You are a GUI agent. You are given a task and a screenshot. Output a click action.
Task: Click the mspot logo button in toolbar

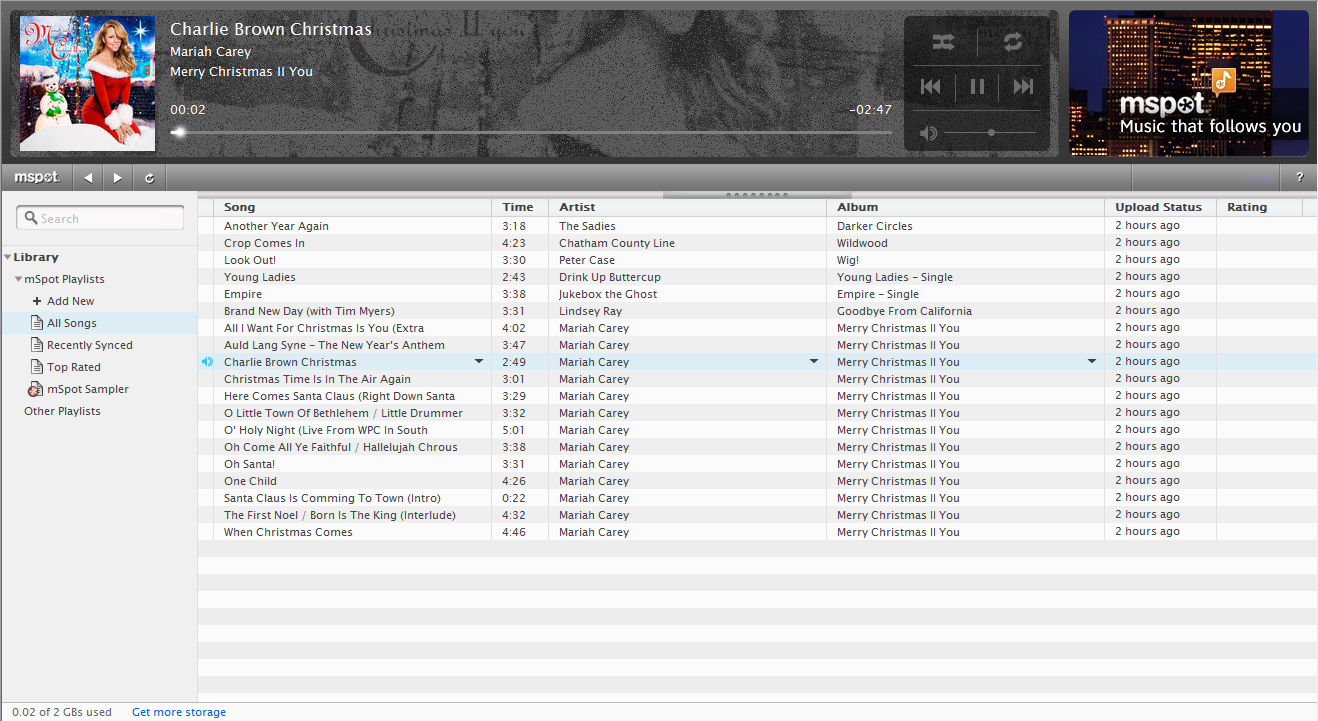click(x=37, y=177)
